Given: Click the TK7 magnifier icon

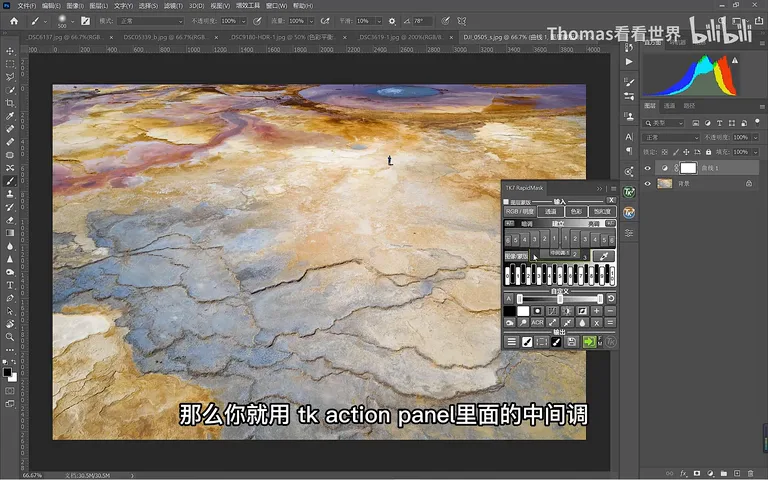Looking at the screenshot, I should tap(523, 323).
